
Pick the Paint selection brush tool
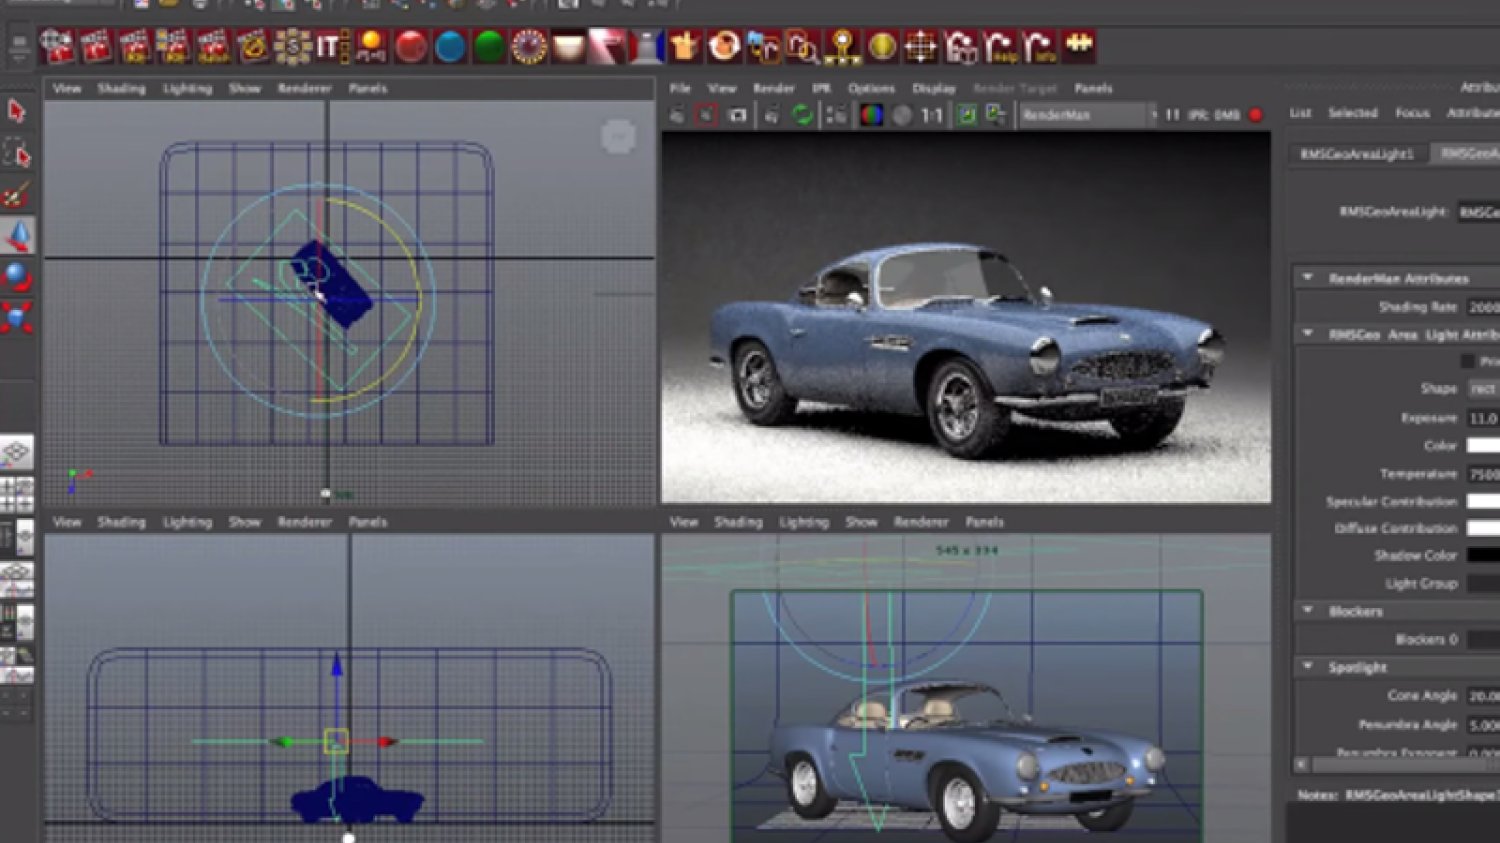17,195
